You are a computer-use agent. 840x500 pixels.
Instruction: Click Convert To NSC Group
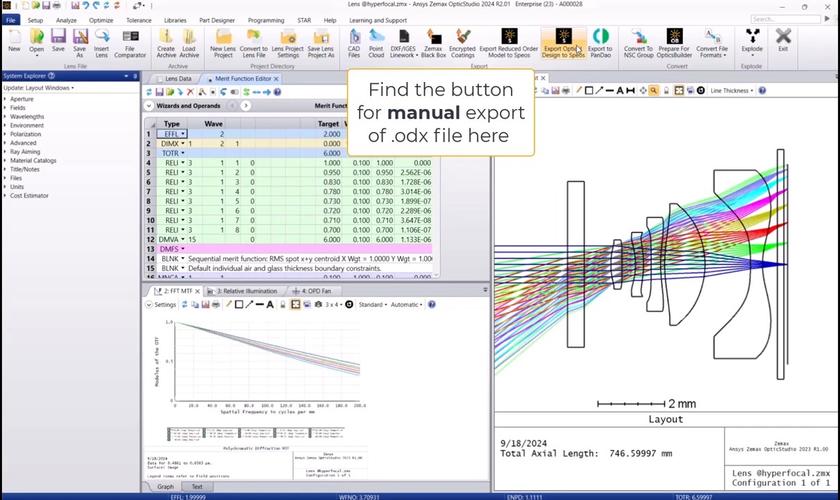click(x=639, y=43)
